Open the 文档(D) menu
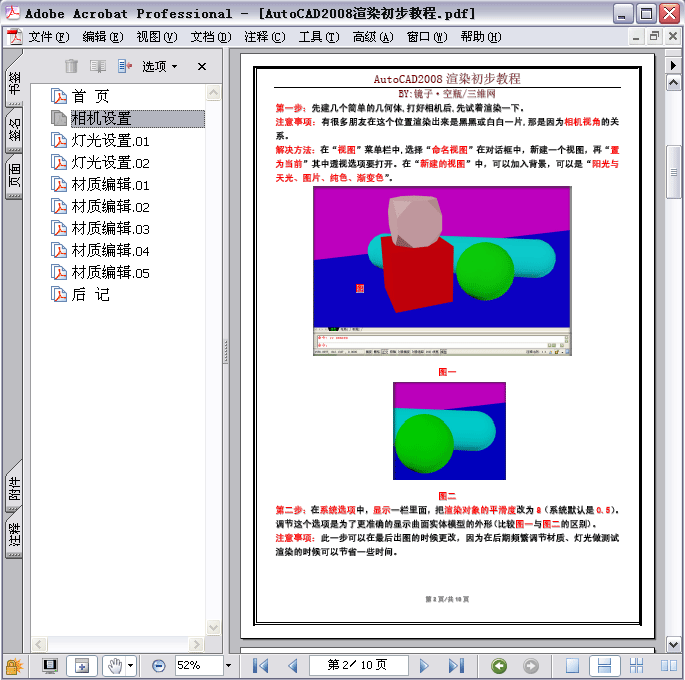The height and width of the screenshot is (680, 685). [x=211, y=37]
